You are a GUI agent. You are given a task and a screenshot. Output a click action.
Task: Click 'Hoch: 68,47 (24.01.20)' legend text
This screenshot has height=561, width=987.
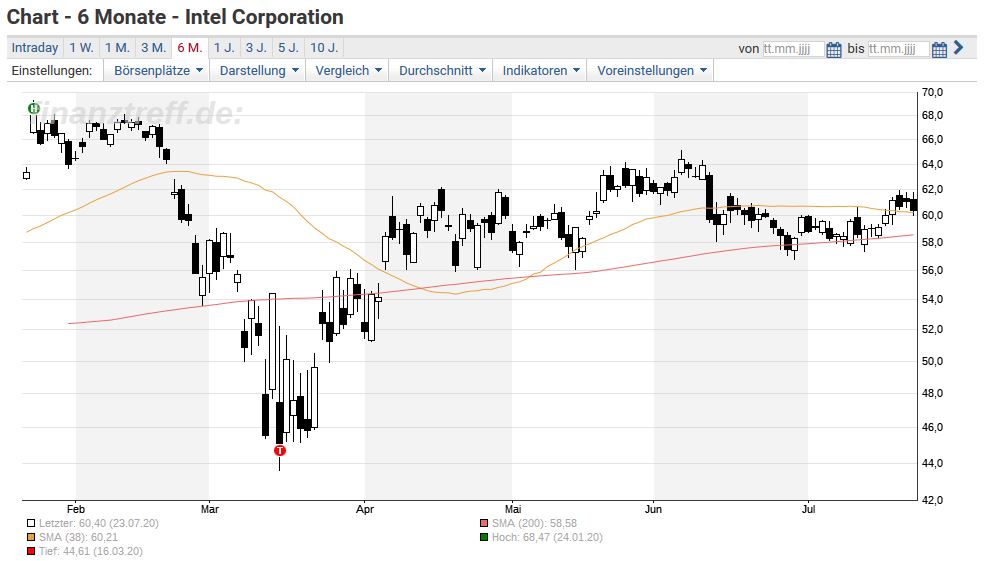pyautogui.click(x=547, y=537)
